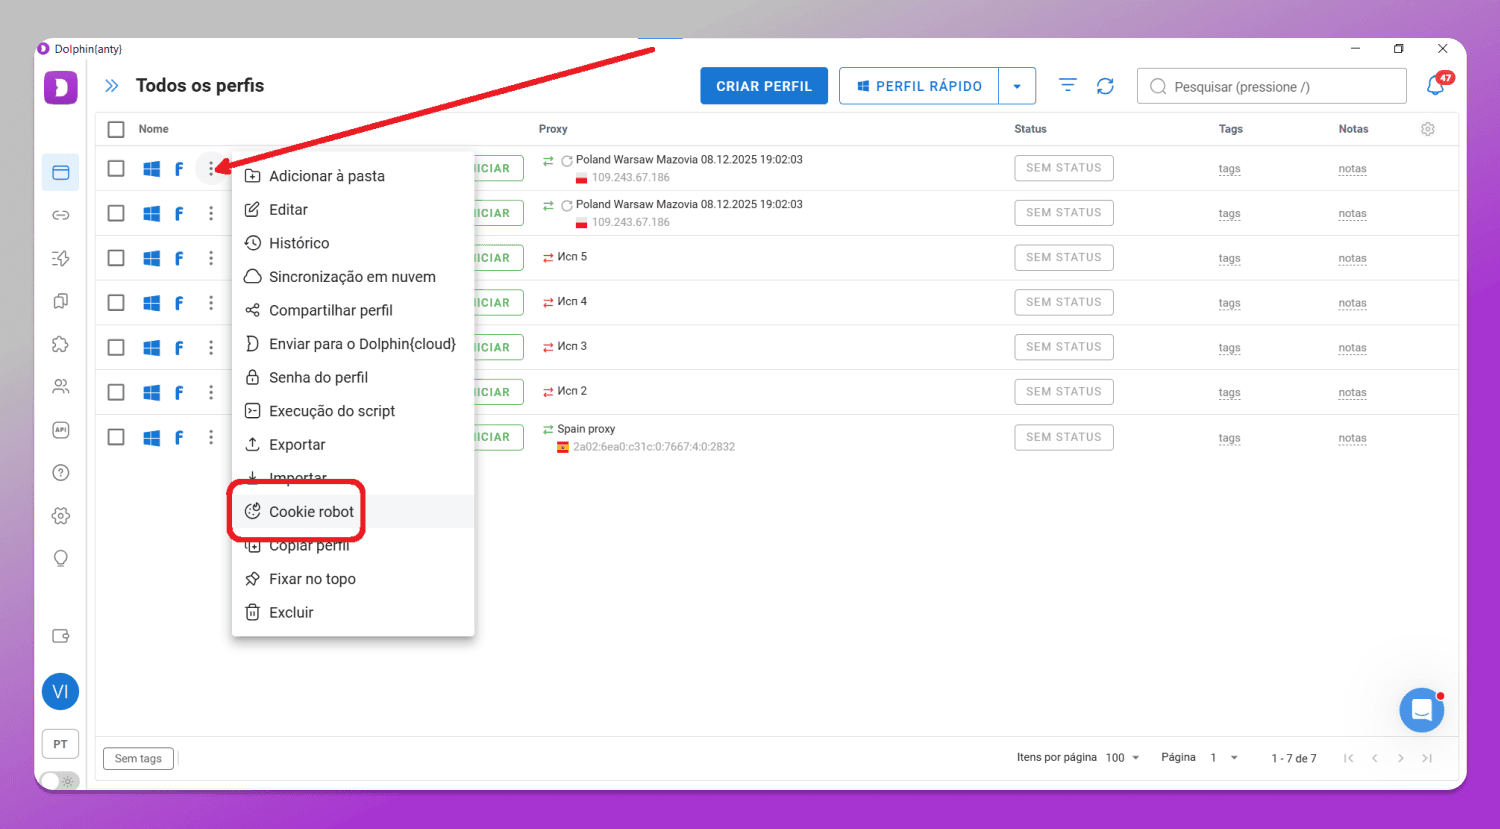The image size is (1500, 829).
Task: Open the extensions puzzle icon in sidebar
Action: tap(61, 344)
